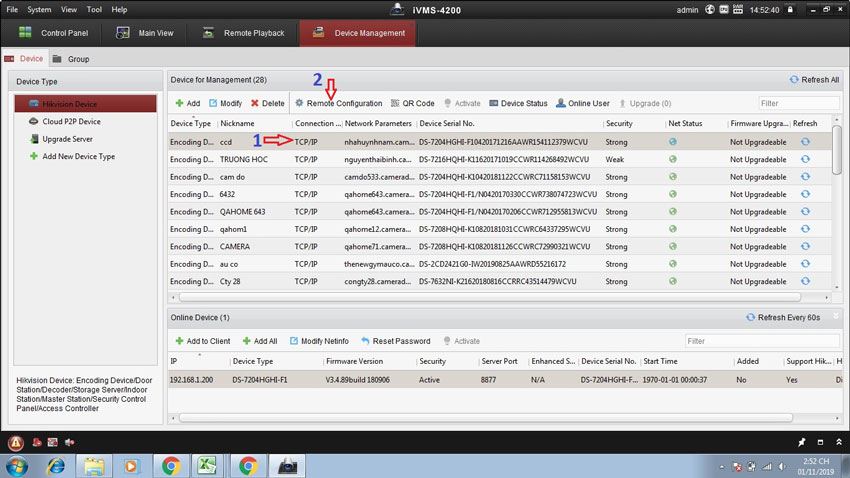Click the QR Code toolbar icon

(x=412, y=103)
